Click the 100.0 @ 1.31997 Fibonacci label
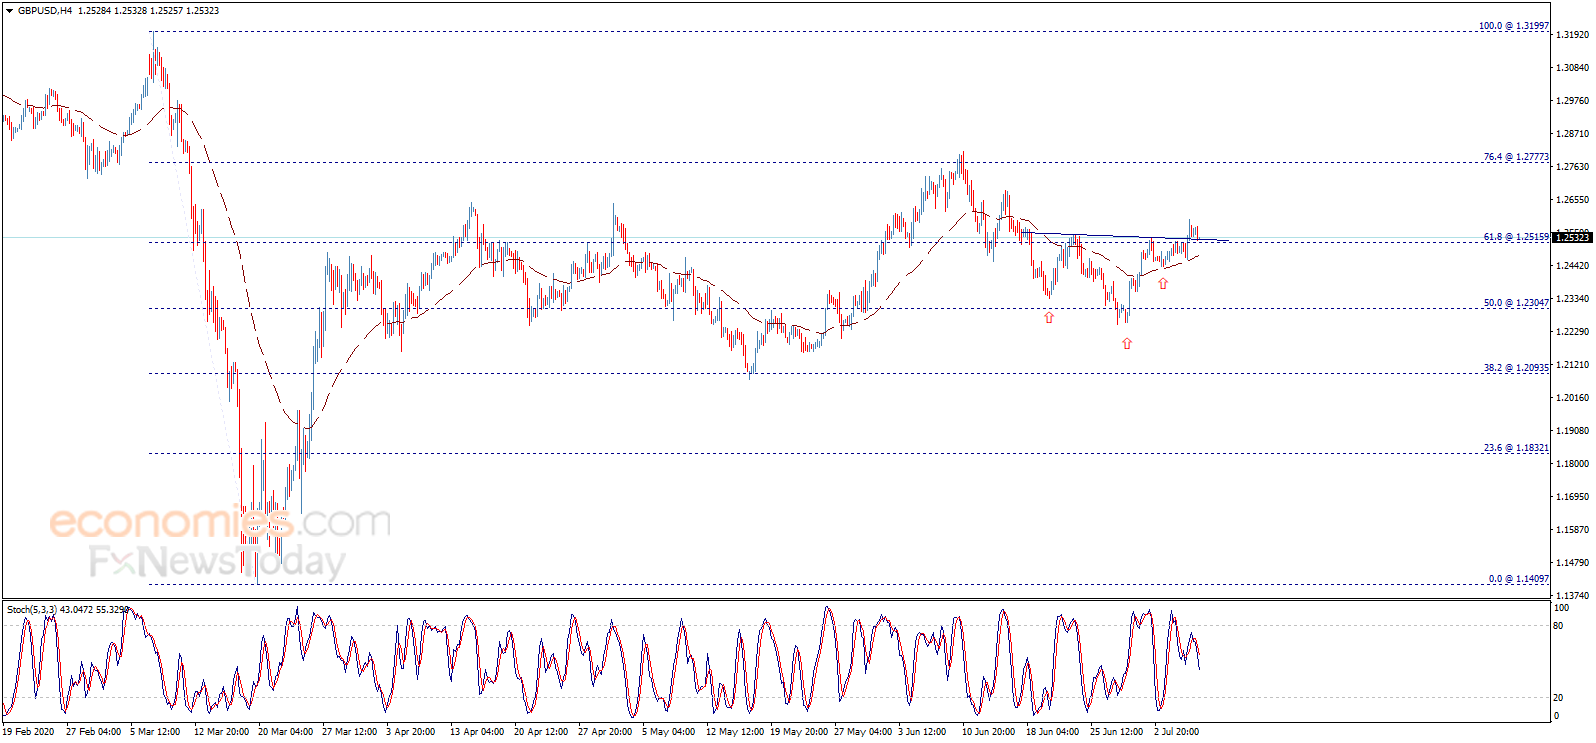The image size is (1596, 743). point(1514,26)
